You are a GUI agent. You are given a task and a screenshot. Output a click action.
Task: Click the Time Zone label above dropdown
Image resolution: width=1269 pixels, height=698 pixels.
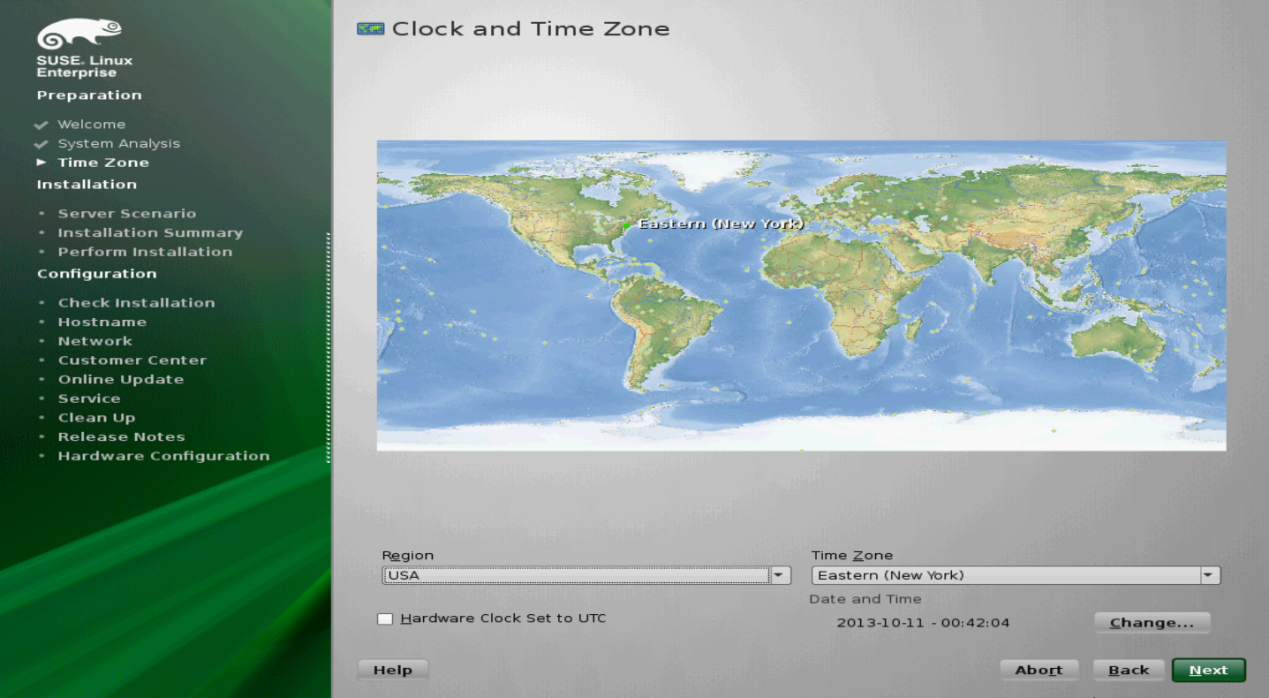coord(852,555)
